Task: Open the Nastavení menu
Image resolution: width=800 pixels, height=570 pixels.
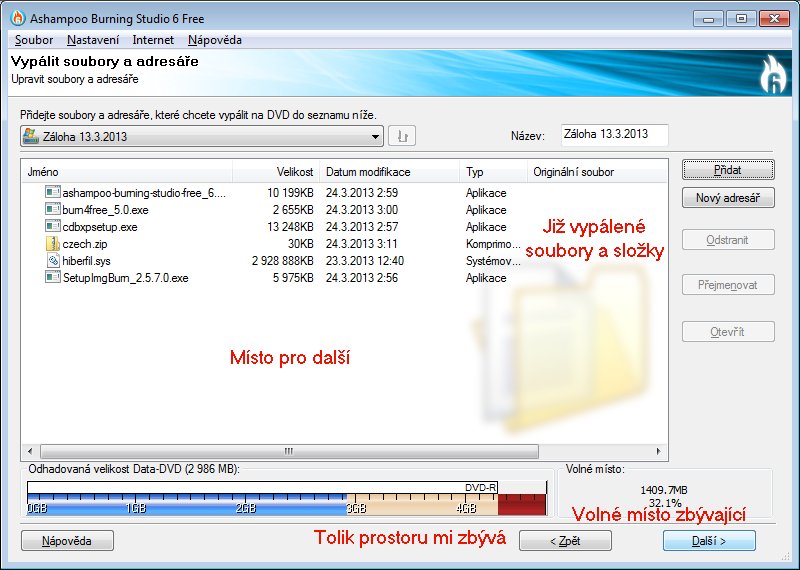Action: [93, 40]
